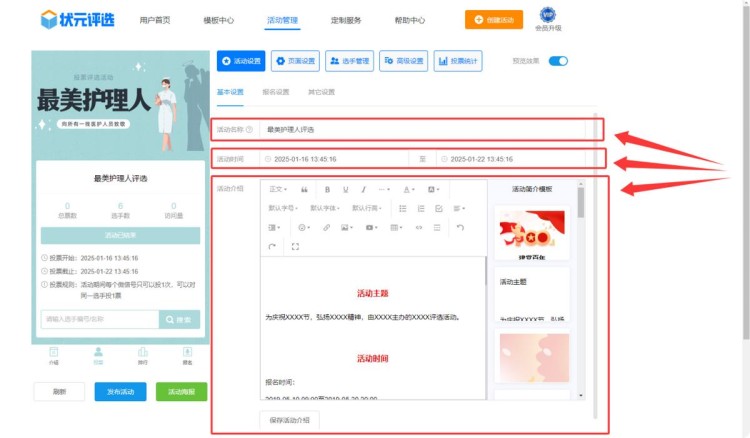Click the 发布活动 button
The width and height of the screenshot is (750, 438).
120,391
